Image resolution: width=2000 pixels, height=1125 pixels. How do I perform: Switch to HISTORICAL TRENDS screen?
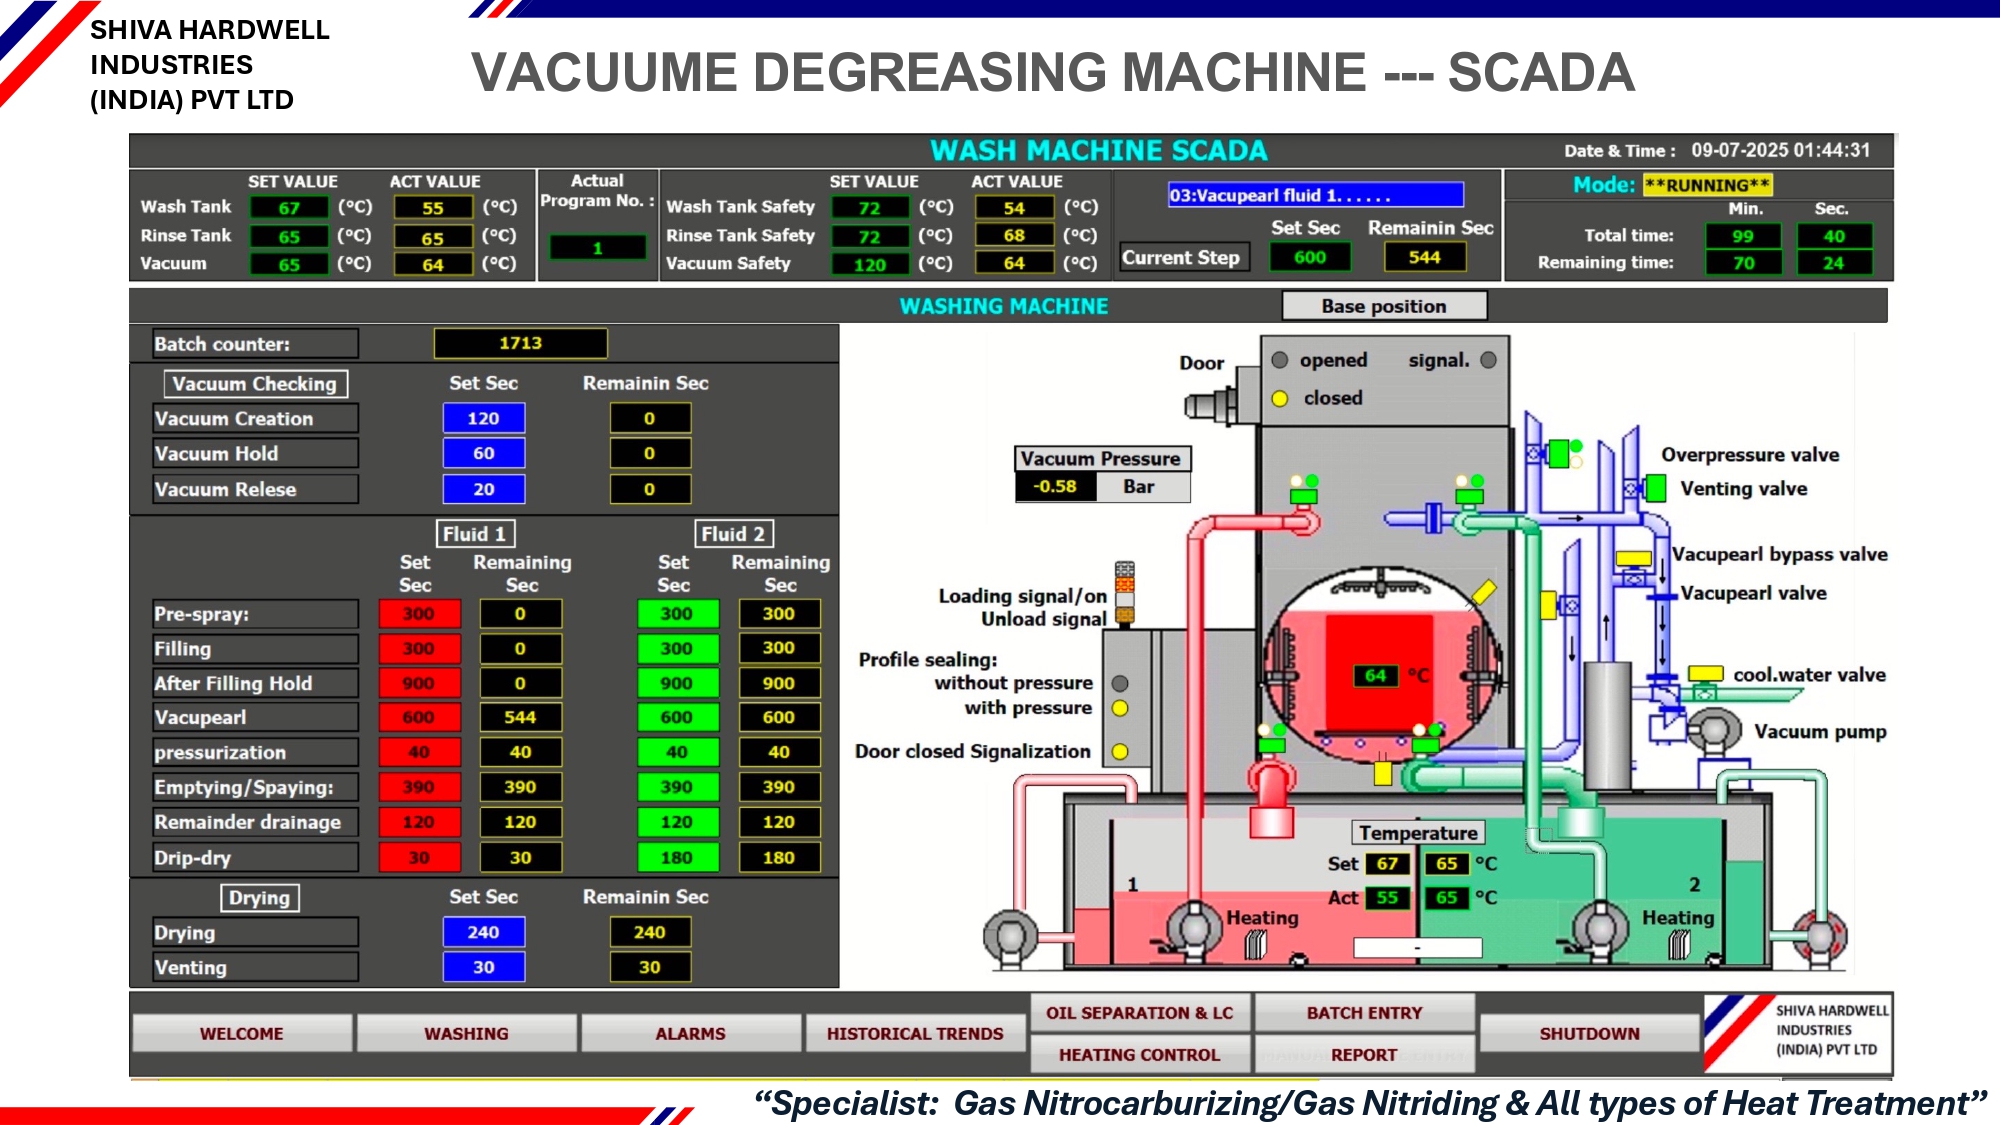(914, 1033)
